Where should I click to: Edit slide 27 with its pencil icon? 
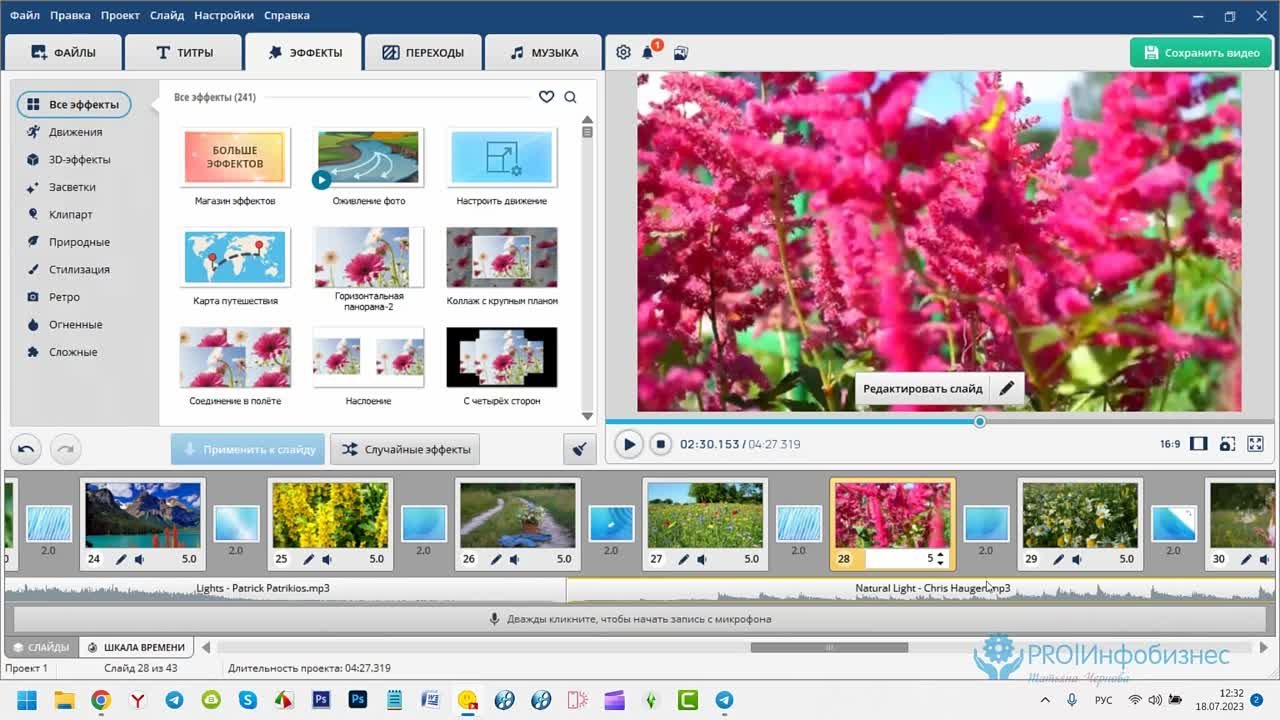pyautogui.click(x=683, y=559)
